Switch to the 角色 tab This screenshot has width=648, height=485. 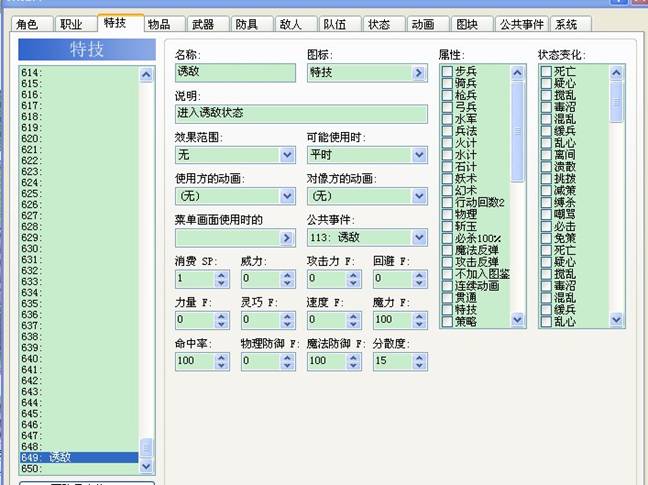[32, 24]
